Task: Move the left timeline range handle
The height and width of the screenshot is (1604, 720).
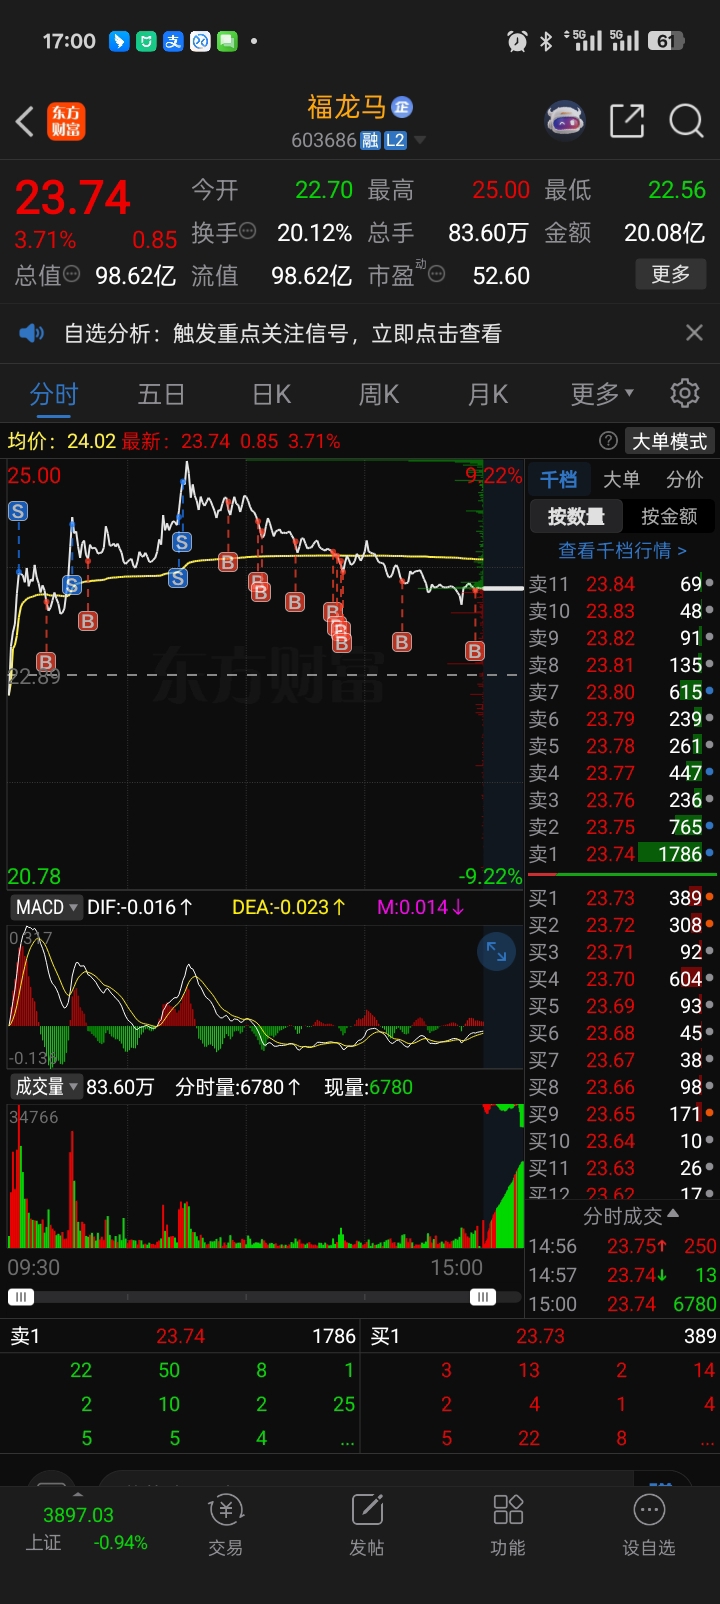Action: [21, 1297]
